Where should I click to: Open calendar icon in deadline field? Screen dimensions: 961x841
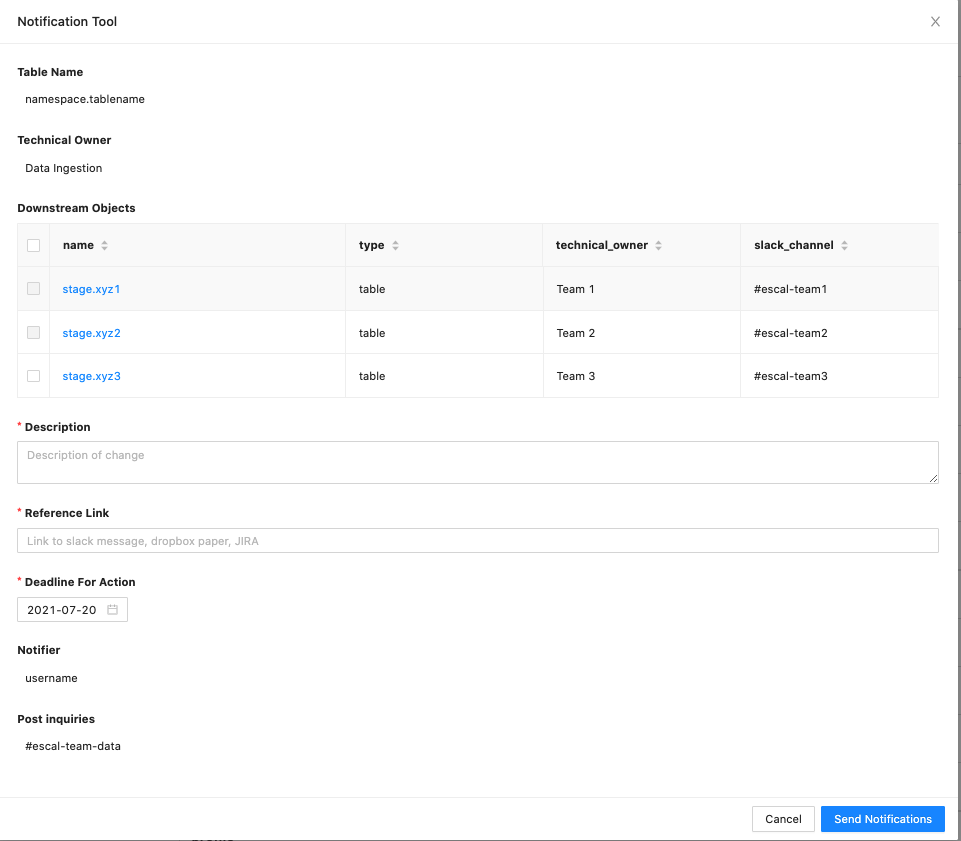tap(113, 610)
